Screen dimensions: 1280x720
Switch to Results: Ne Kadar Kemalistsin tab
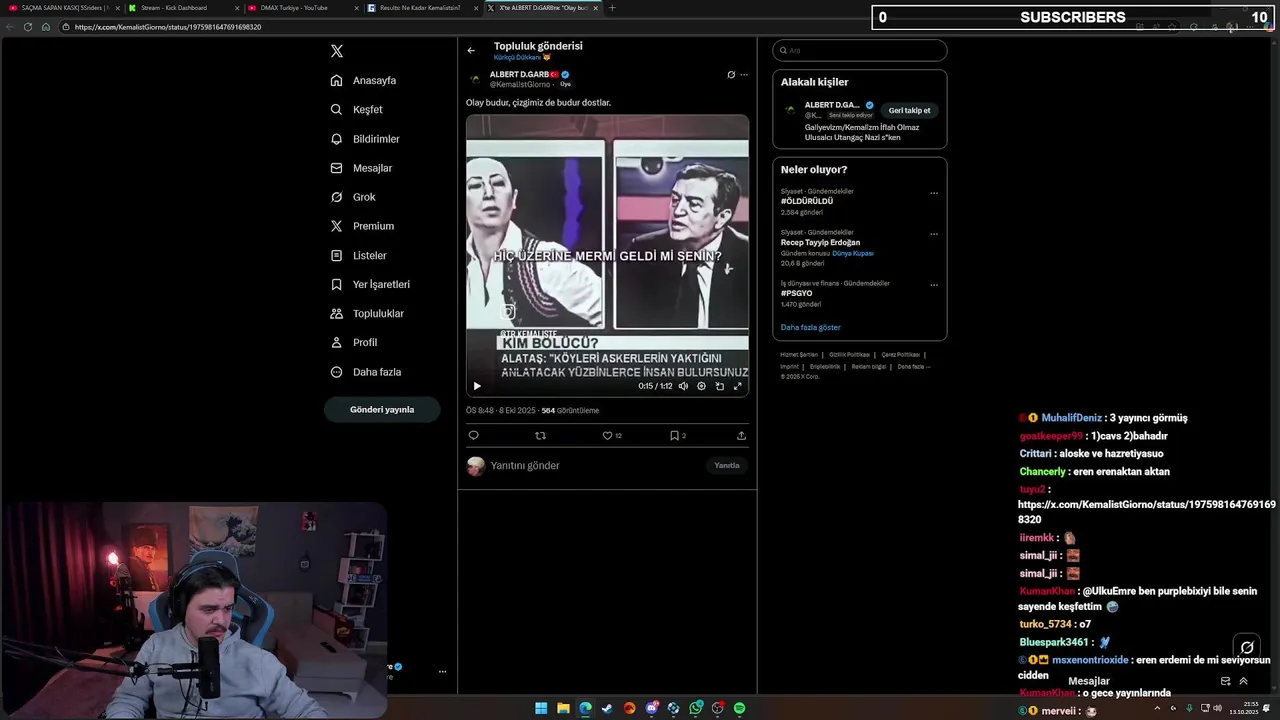point(421,8)
